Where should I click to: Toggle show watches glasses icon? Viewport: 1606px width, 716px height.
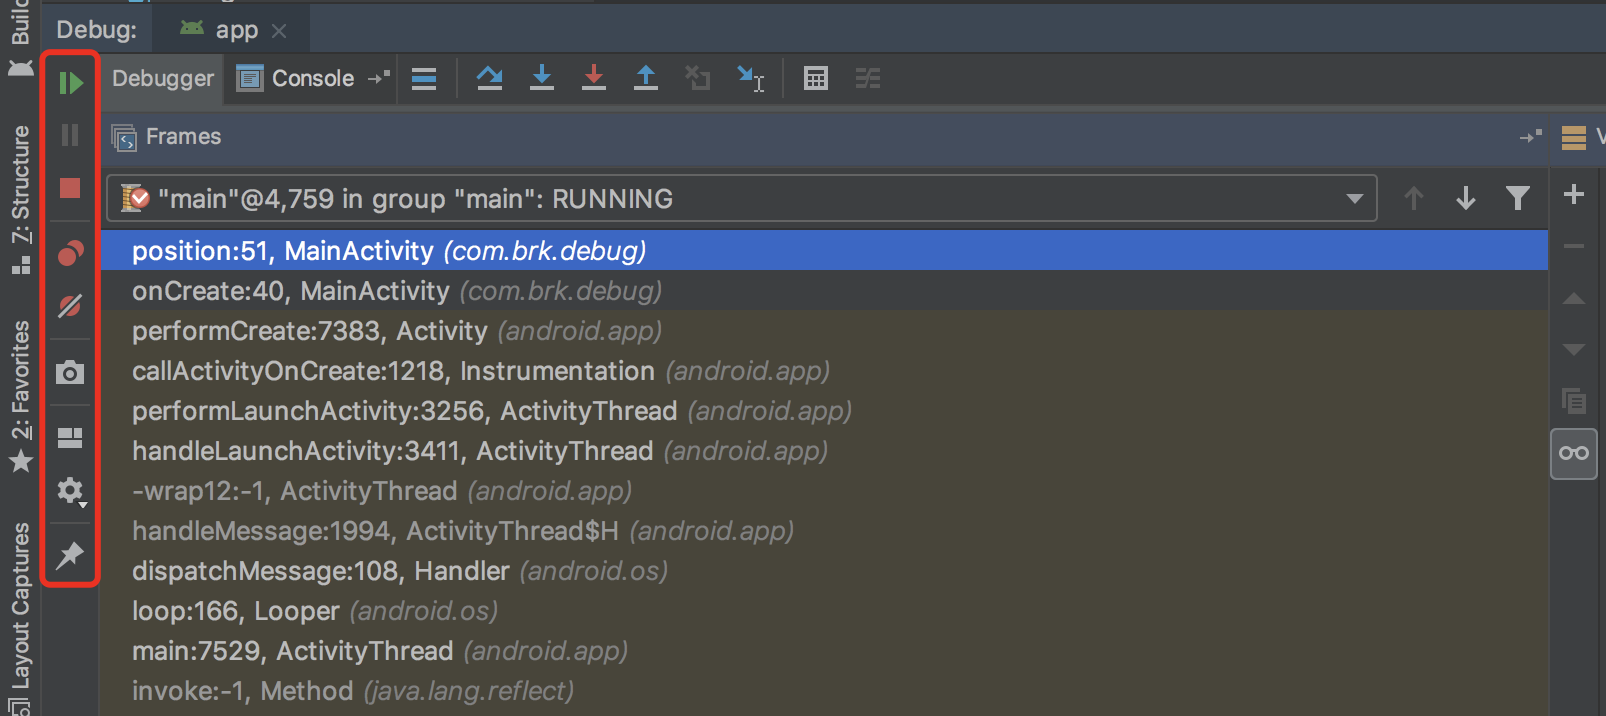point(1574,453)
